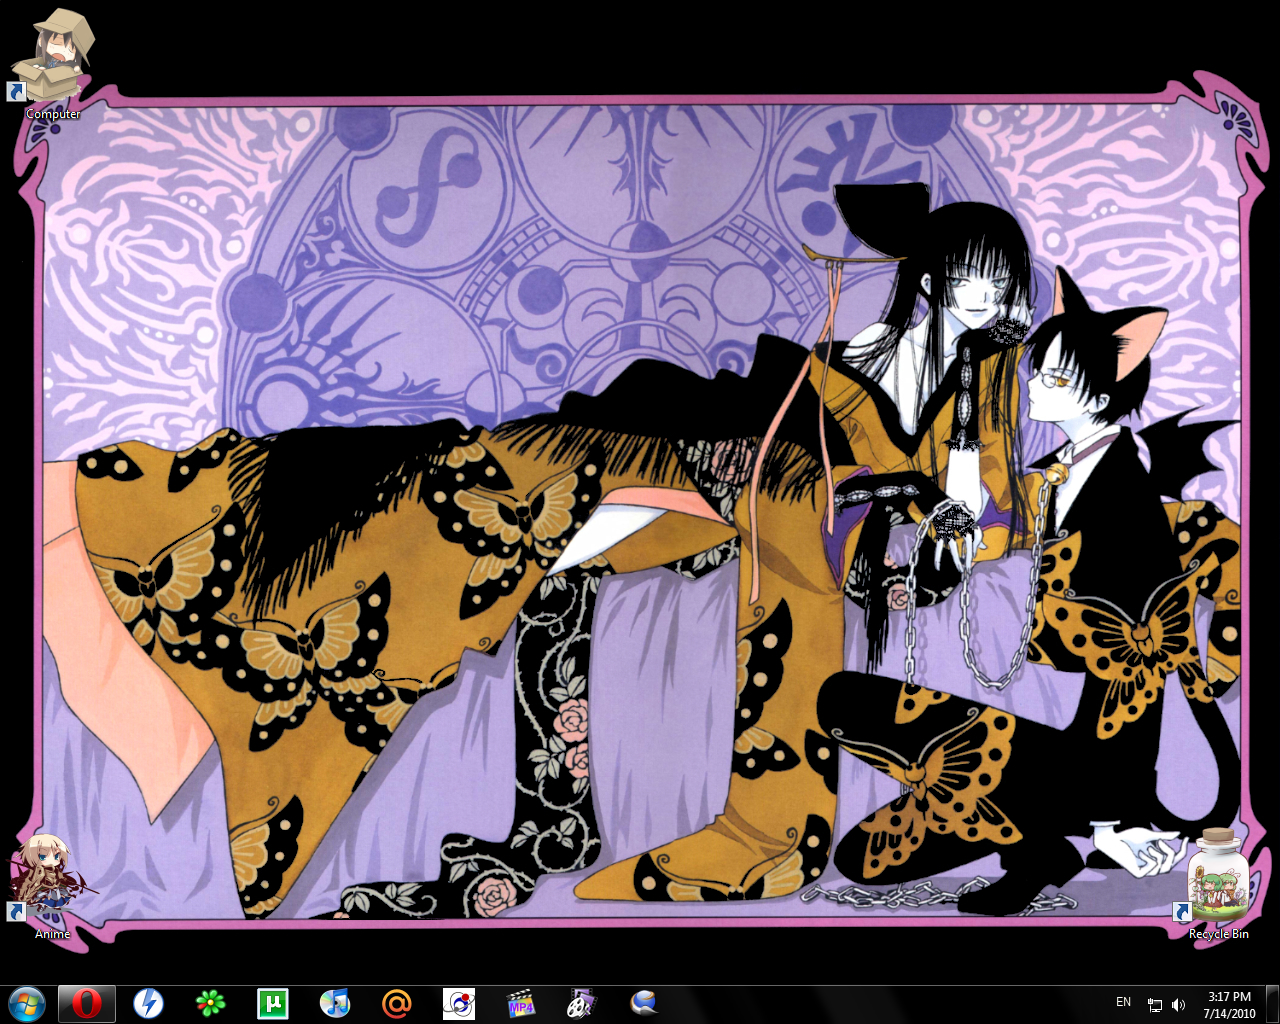Select the Recycle Bin desktop icon
Screen dimensions: 1280x1024
[1218, 884]
